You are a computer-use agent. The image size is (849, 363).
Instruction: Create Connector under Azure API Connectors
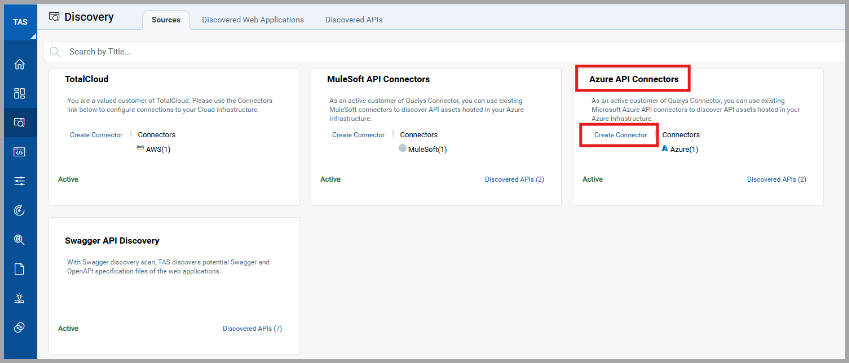pyautogui.click(x=621, y=135)
